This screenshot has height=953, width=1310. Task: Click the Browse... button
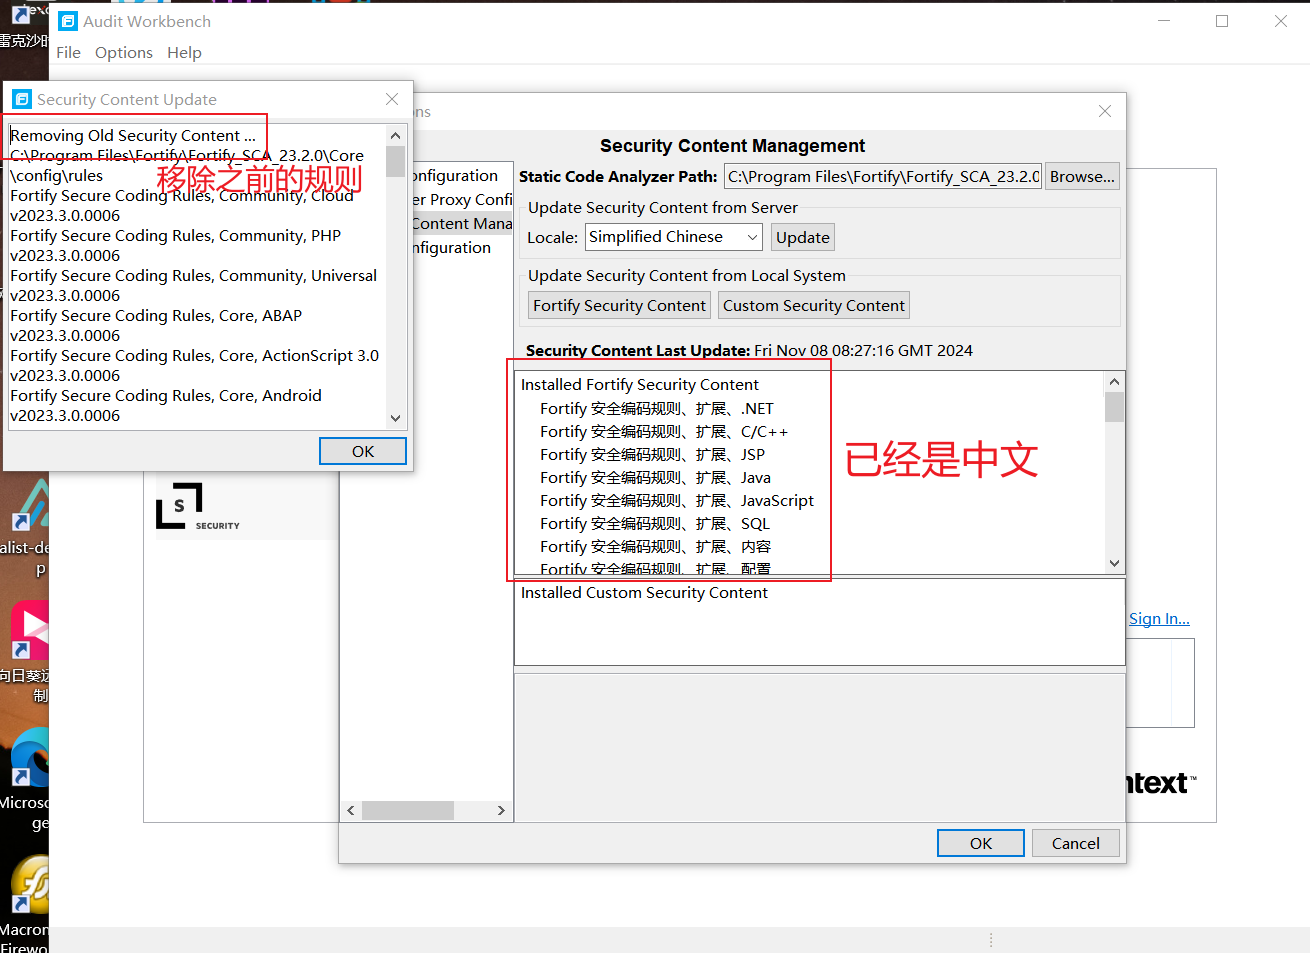point(1082,176)
